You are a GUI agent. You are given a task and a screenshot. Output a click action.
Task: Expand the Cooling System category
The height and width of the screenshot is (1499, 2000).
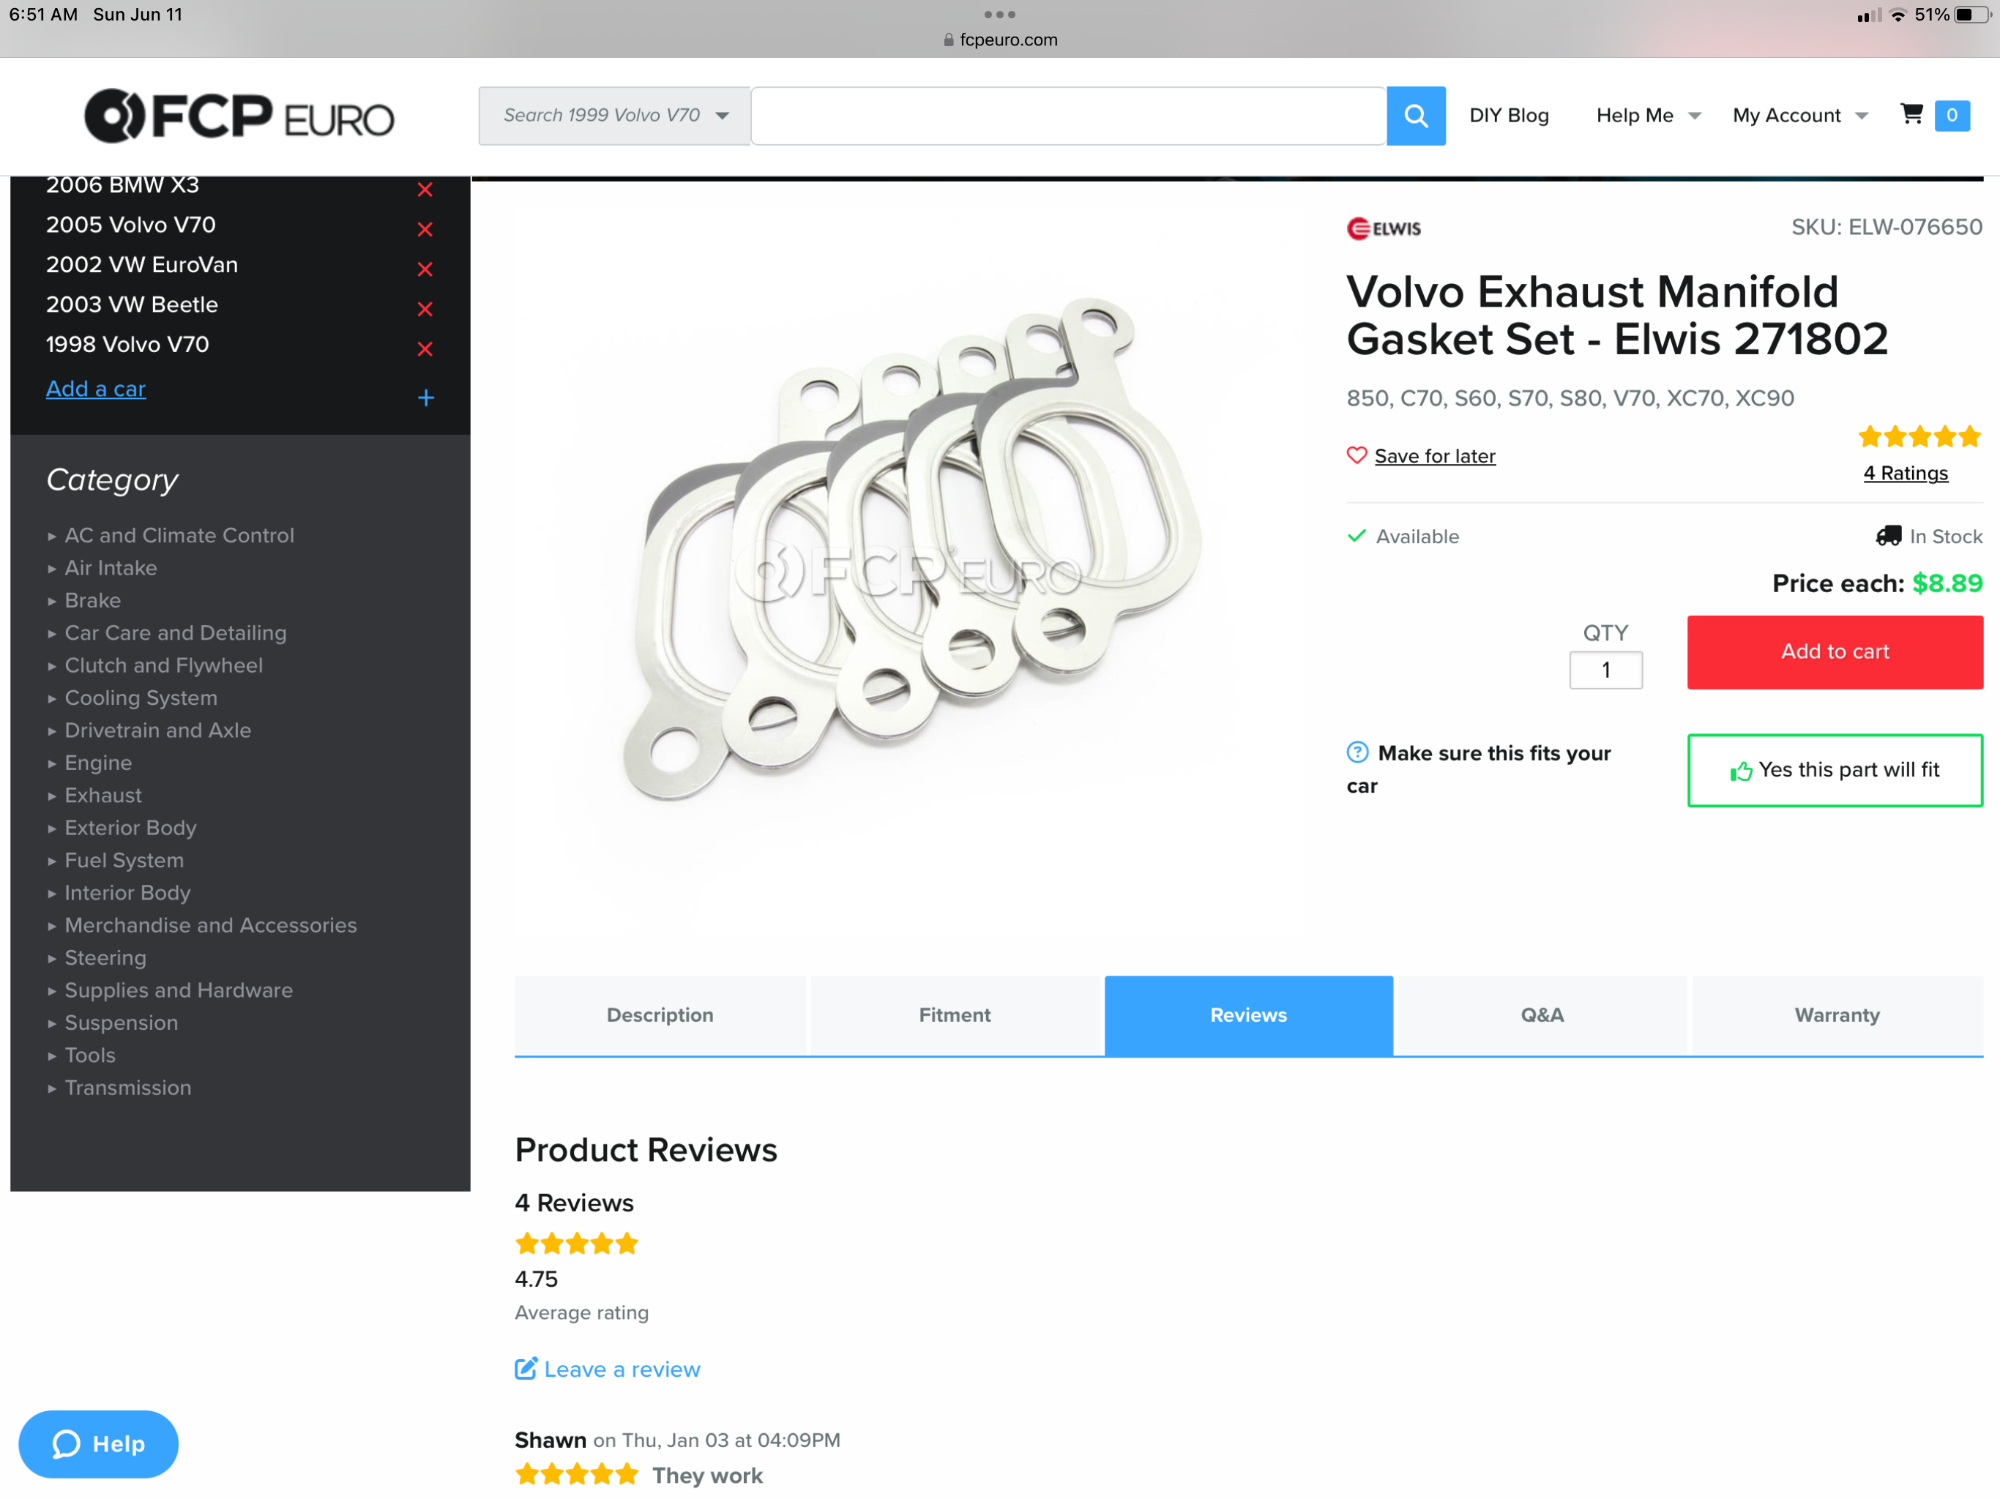141,698
